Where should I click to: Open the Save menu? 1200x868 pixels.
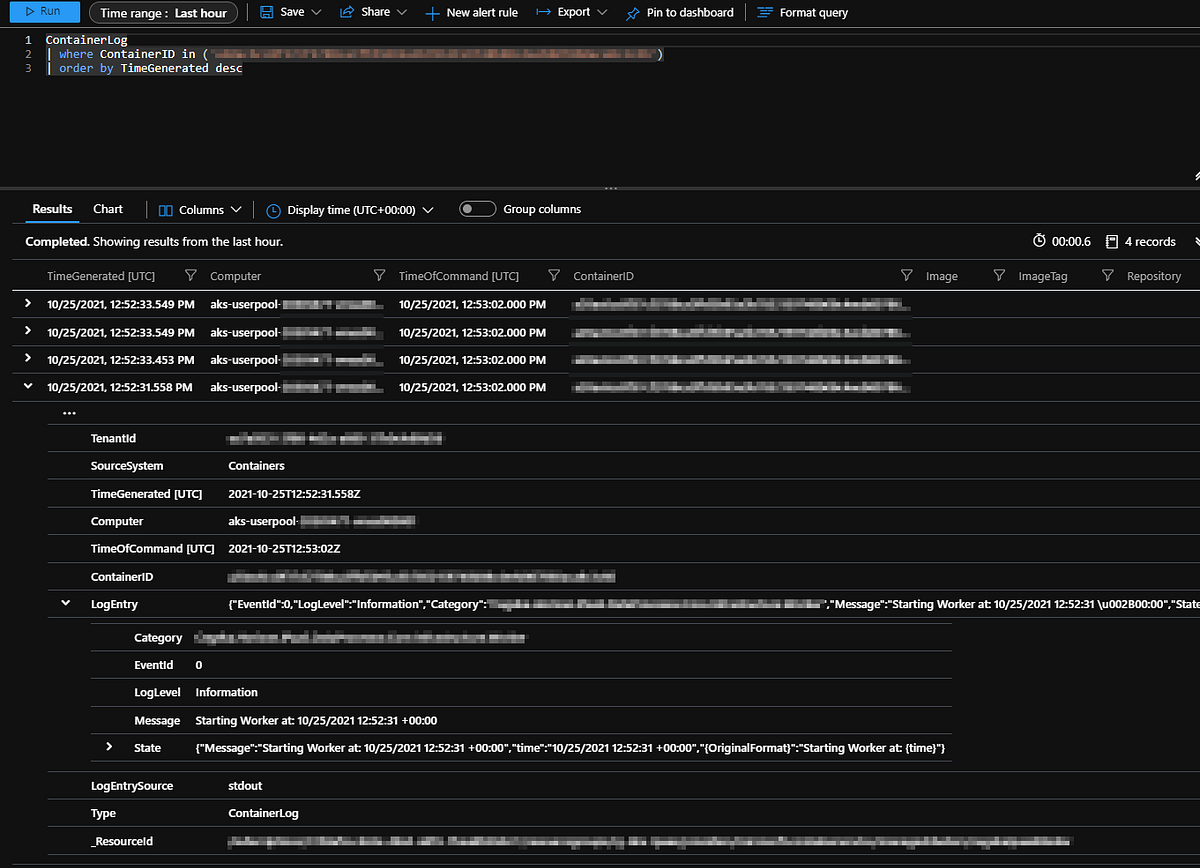tap(289, 13)
